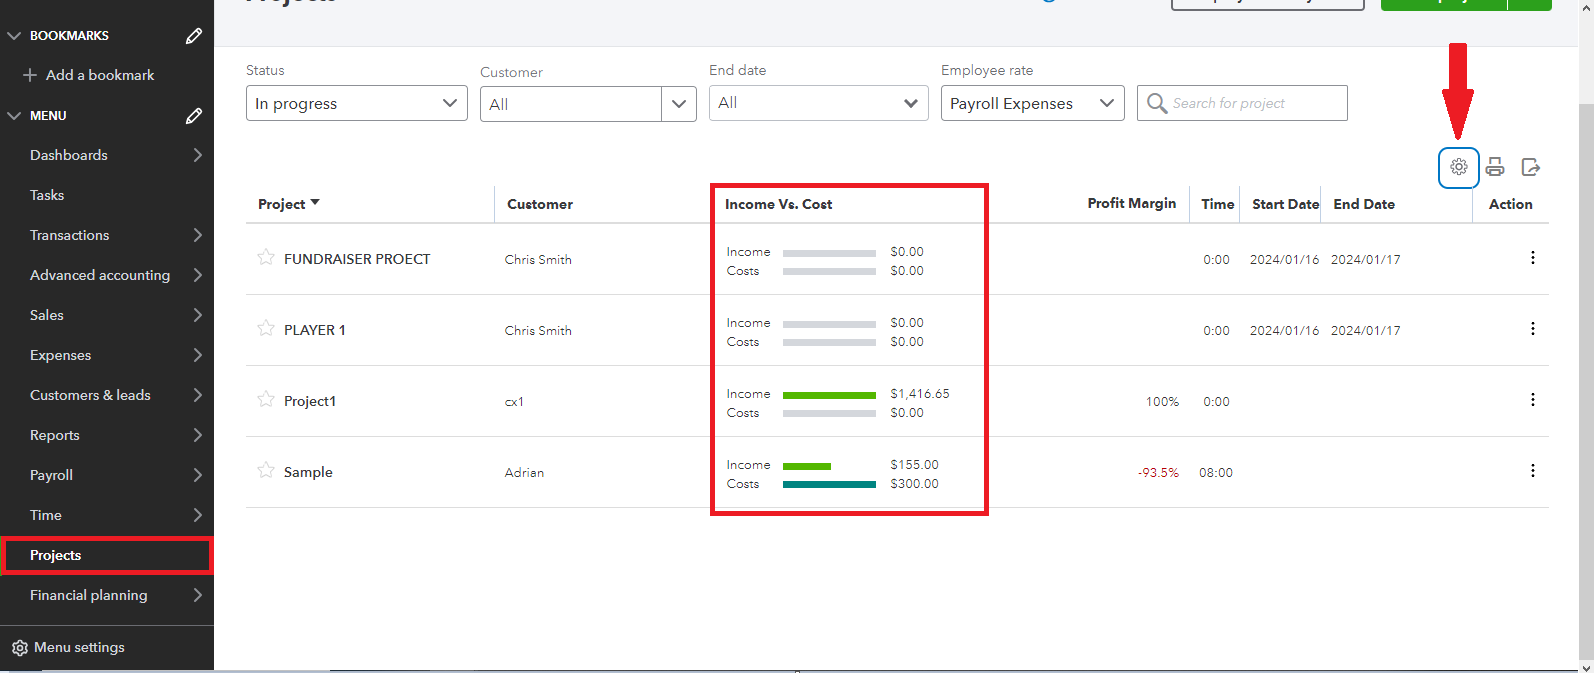Image resolution: width=1594 pixels, height=673 pixels.
Task: Open action menu for Sample project
Action: click(x=1532, y=471)
